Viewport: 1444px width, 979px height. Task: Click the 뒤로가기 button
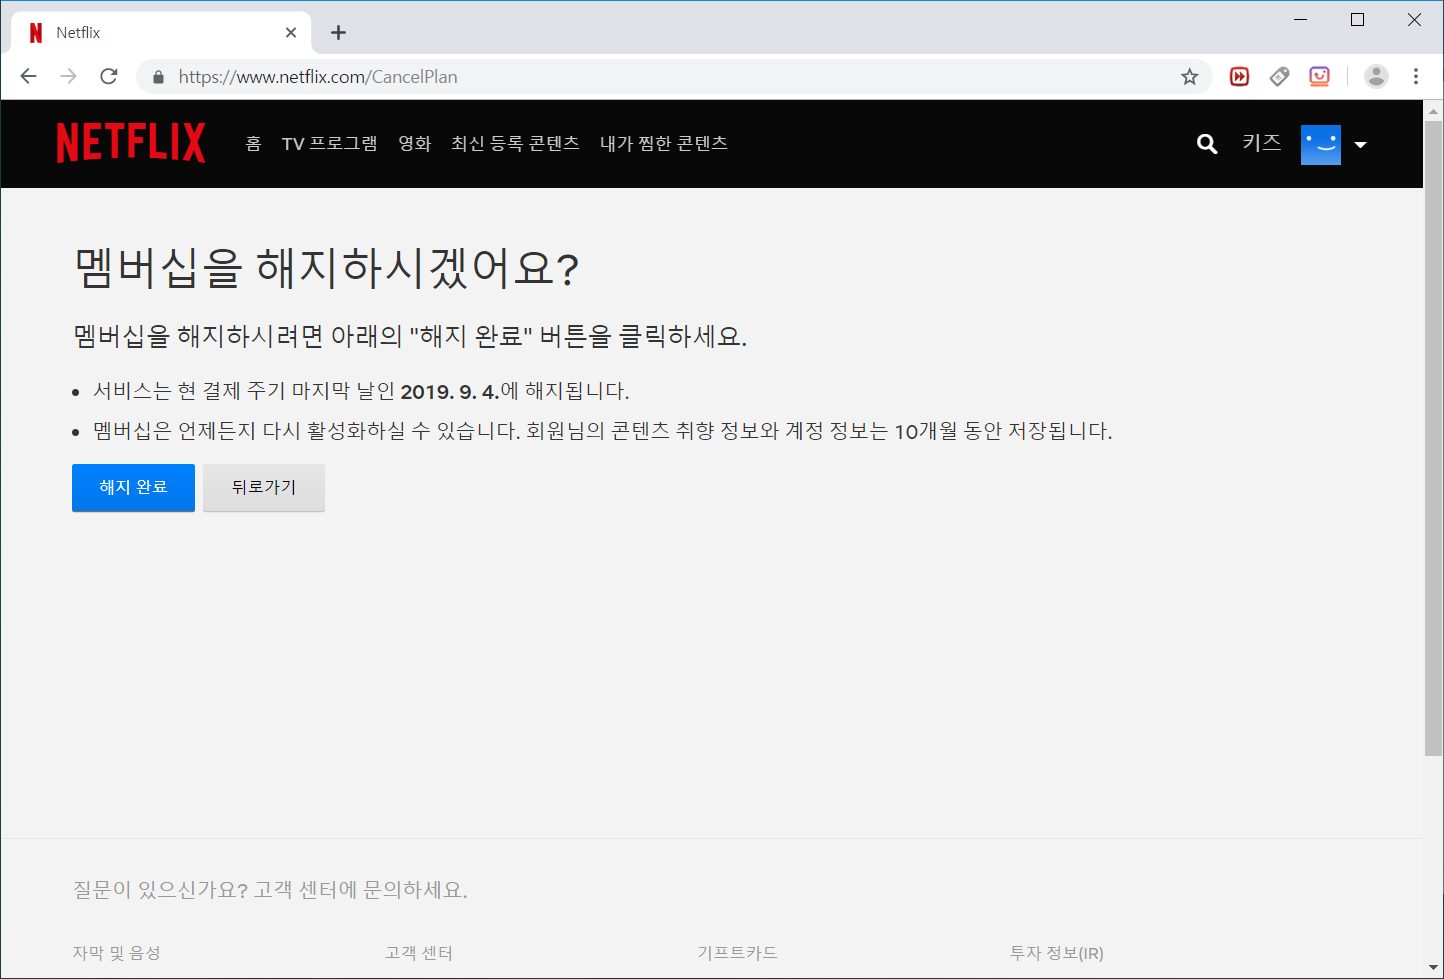[x=264, y=488]
